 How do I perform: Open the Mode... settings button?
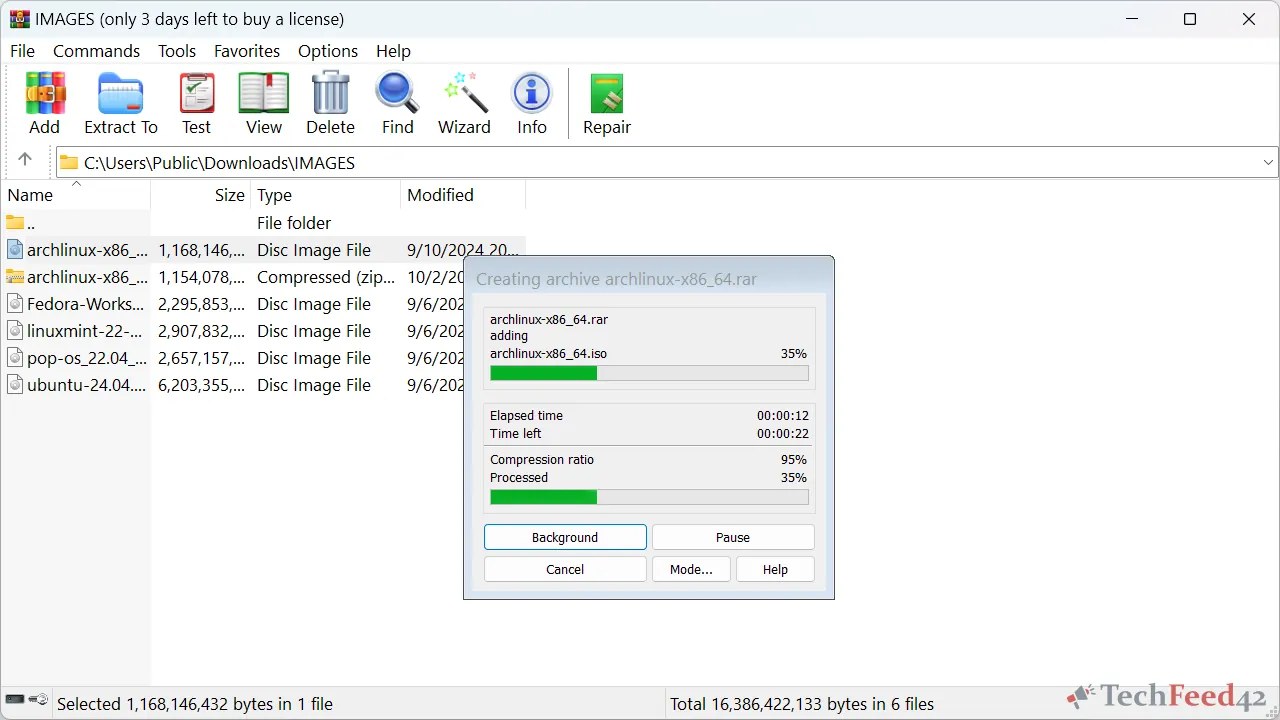(x=691, y=569)
